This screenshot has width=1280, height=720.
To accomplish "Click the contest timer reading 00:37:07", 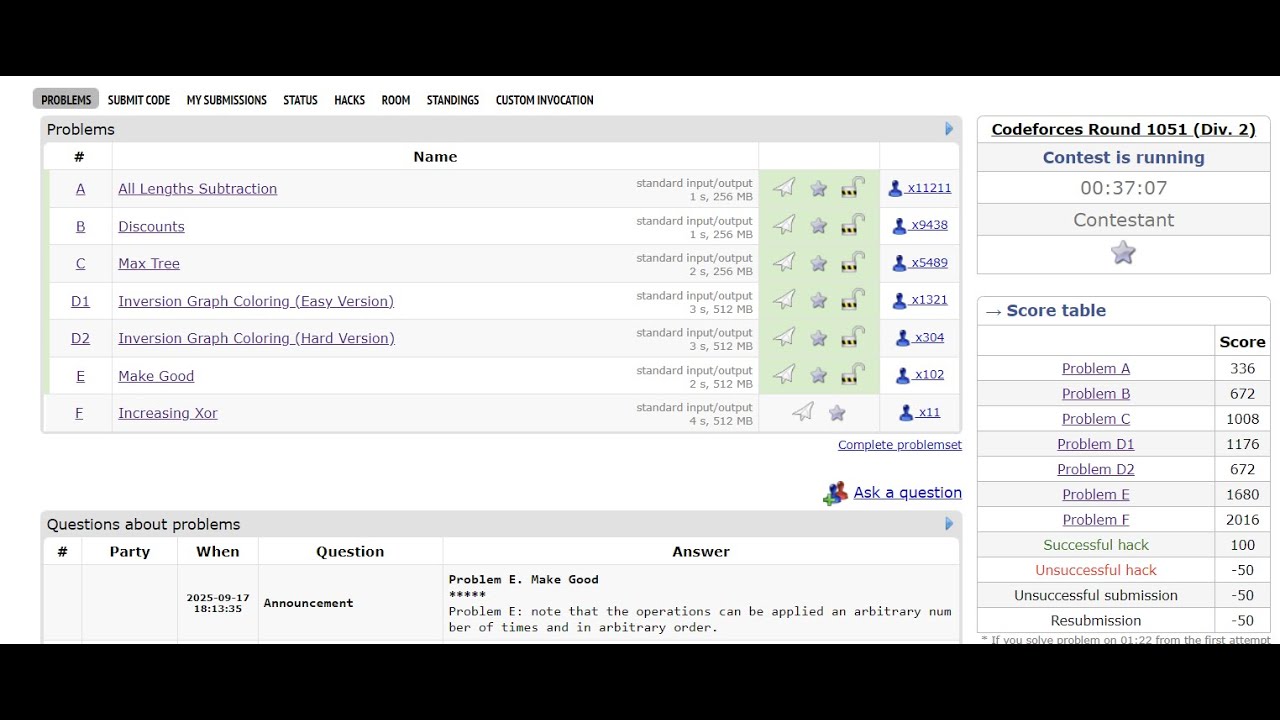I will click(x=1124, y=188).
